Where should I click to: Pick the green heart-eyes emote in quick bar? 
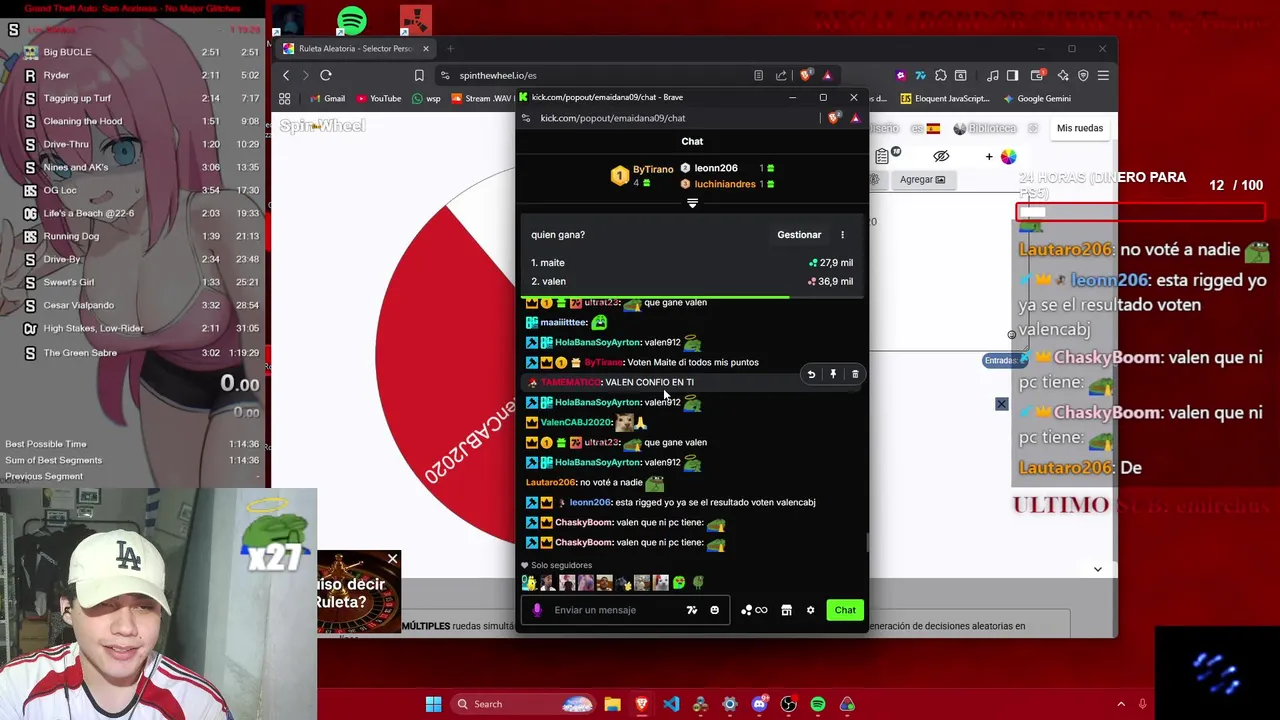(x=679, y=582)
